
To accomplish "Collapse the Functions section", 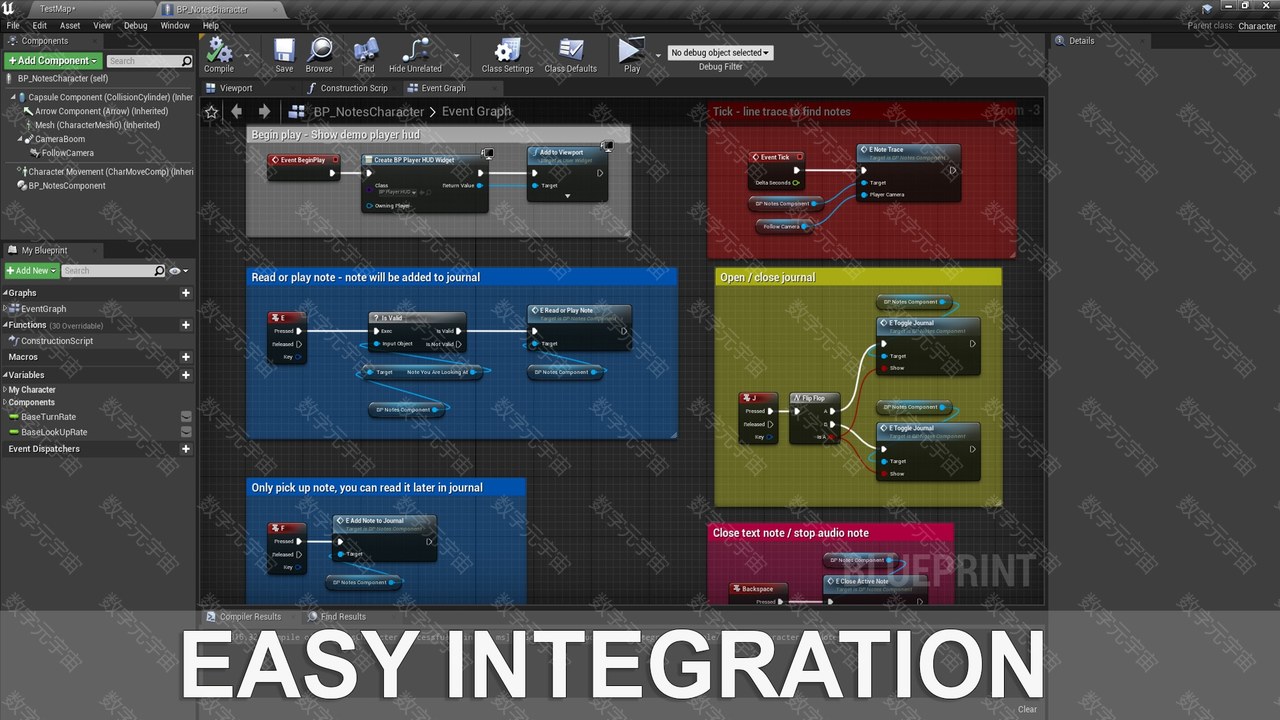I will point(5,325).
